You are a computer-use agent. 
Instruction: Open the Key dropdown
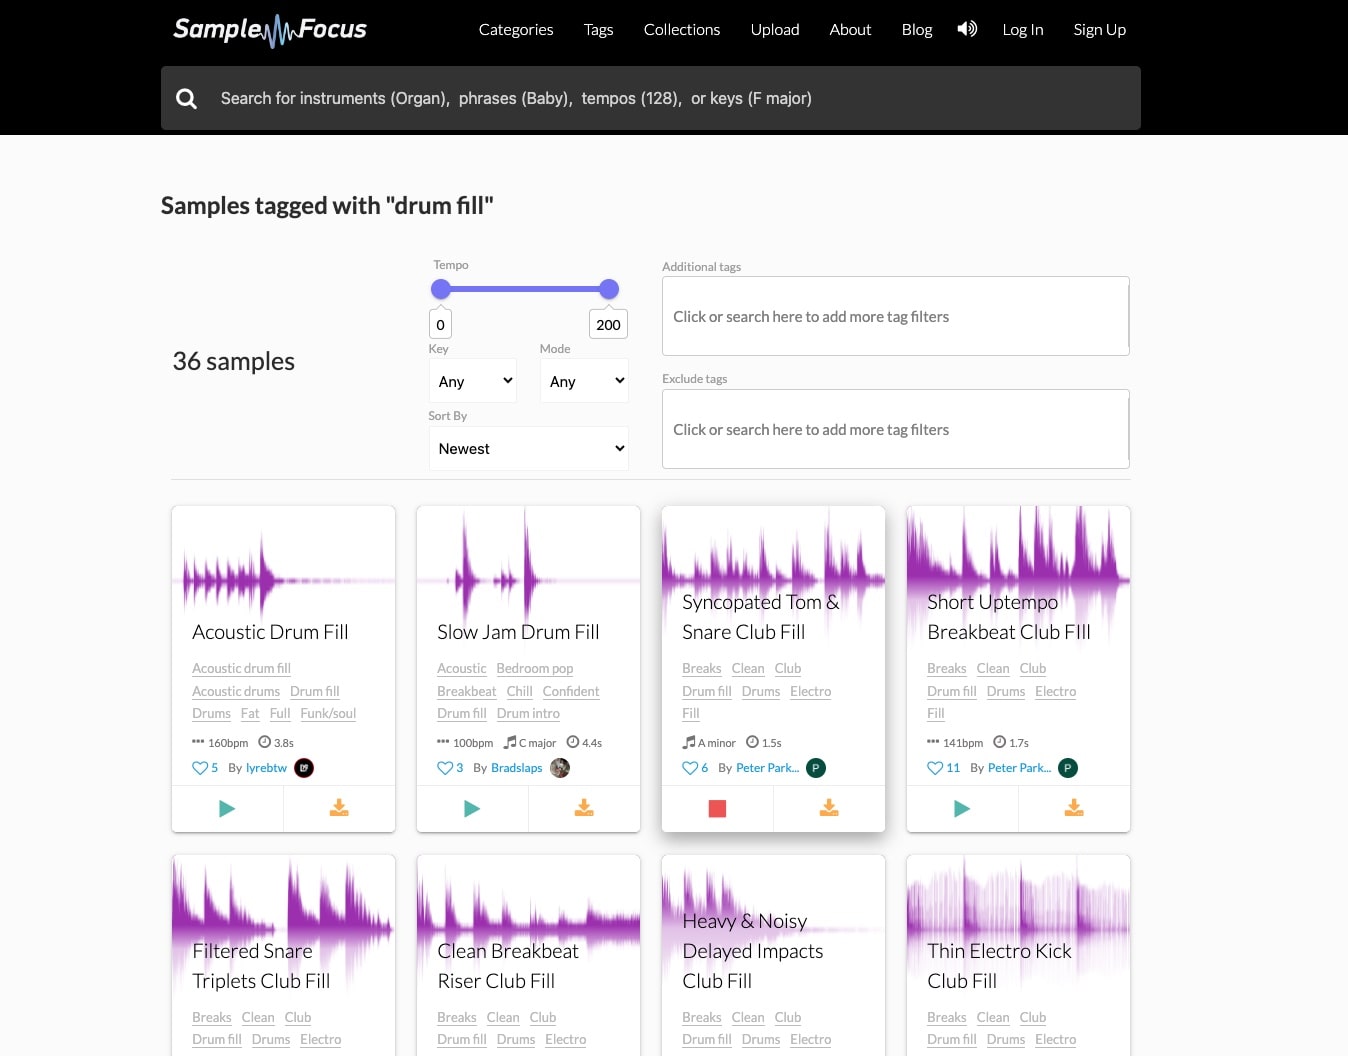click(x=473, y=381)
